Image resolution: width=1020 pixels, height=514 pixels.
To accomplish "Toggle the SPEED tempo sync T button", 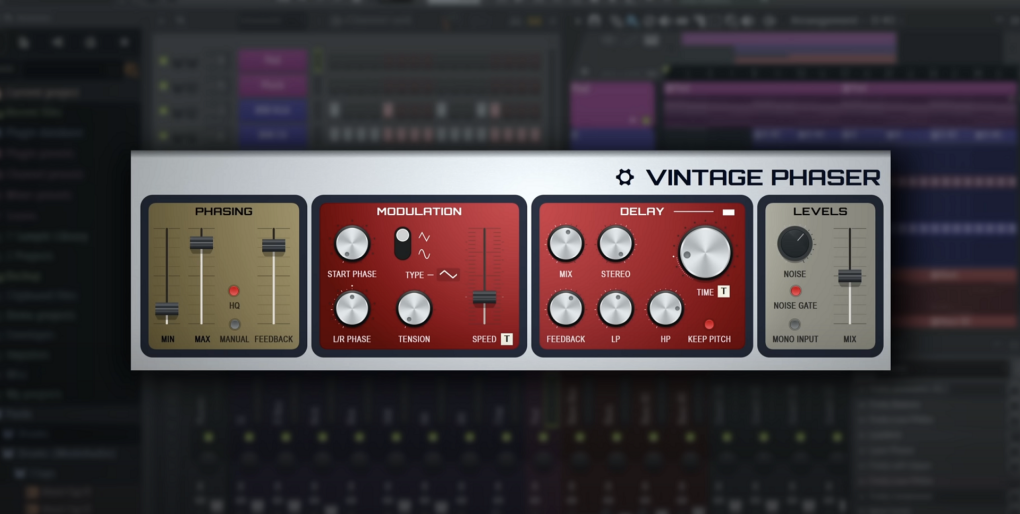I will [507, 338].
